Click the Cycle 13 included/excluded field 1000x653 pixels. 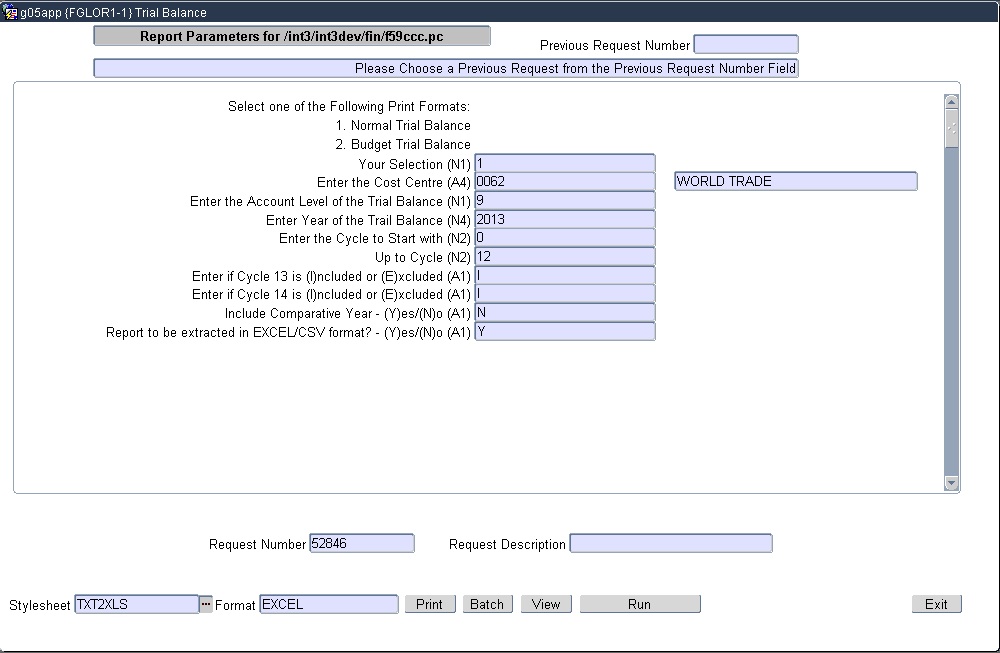click(565, 276)
